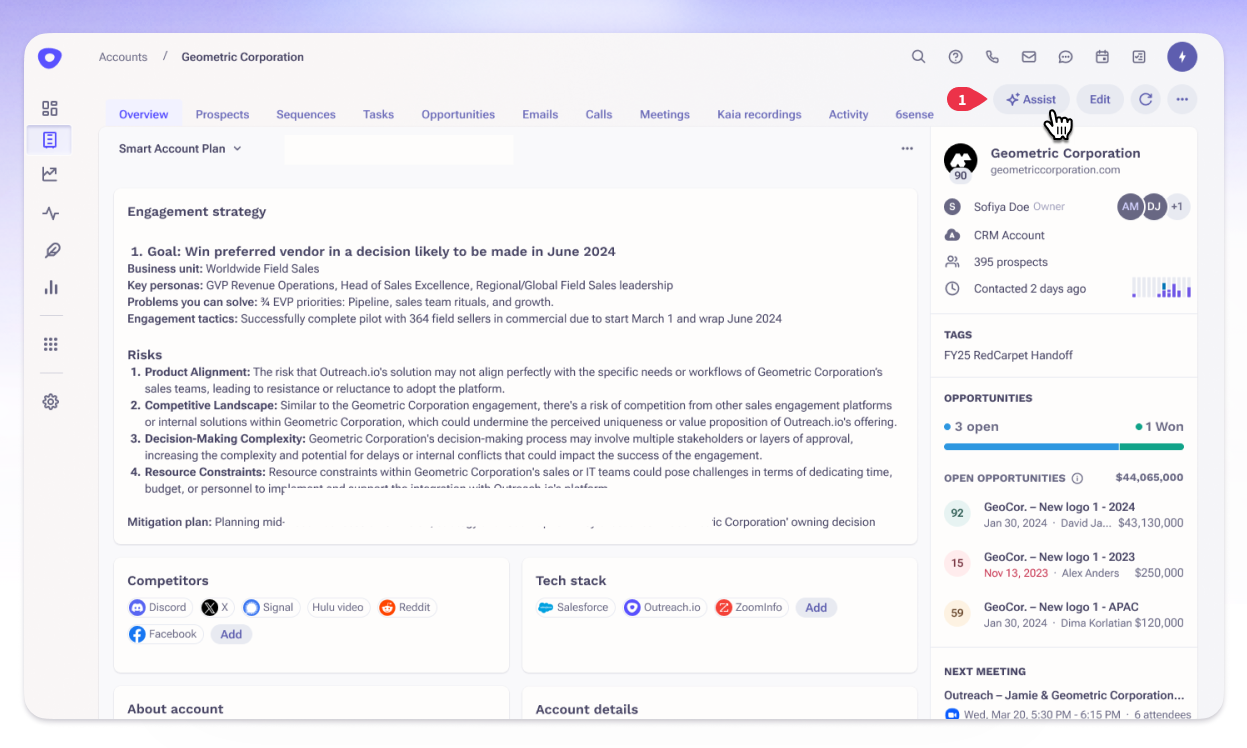
Task: Click the Geometric Corporation company logo
Action: point(961,160)
